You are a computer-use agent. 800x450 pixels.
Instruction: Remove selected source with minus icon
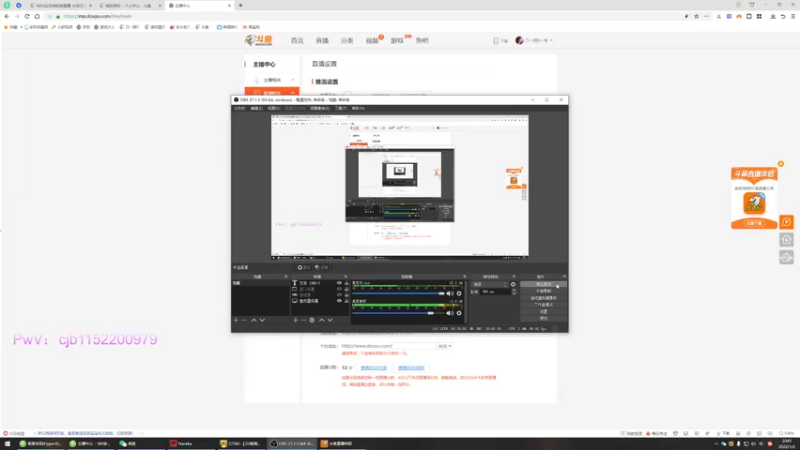click(303, 320)
